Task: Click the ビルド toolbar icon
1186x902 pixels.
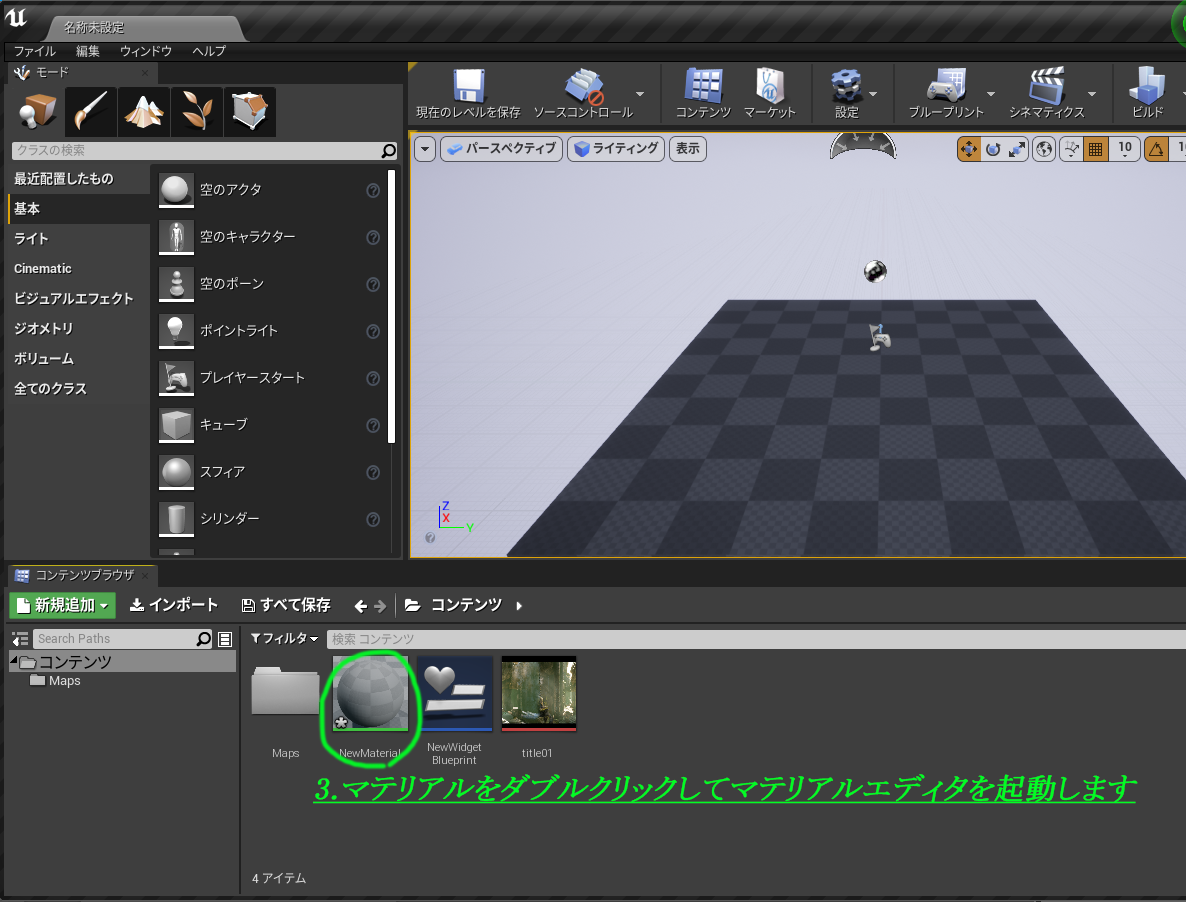Action: [1147, 85]
